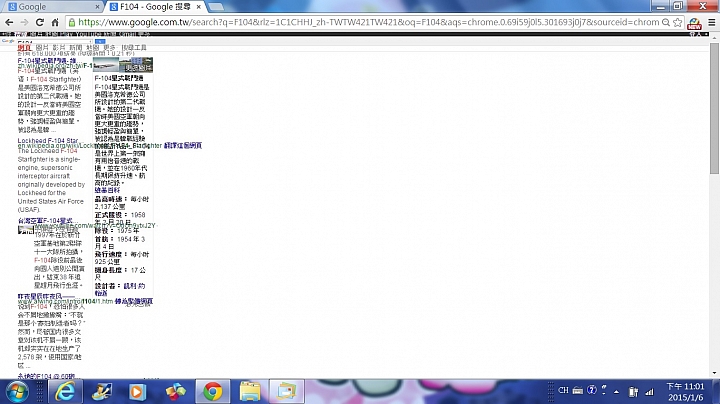Open the clock showing 下午 11:01
The height and width of the screenshot is (404, 720).
click(x=685, y=392)
